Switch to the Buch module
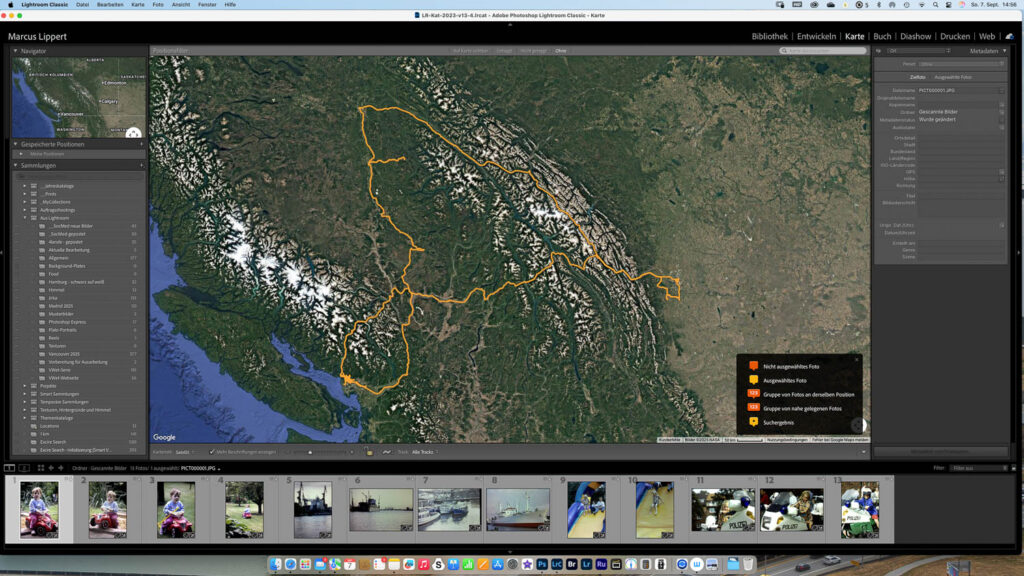The image size is (1024, 576). click(x=882, y=37)
